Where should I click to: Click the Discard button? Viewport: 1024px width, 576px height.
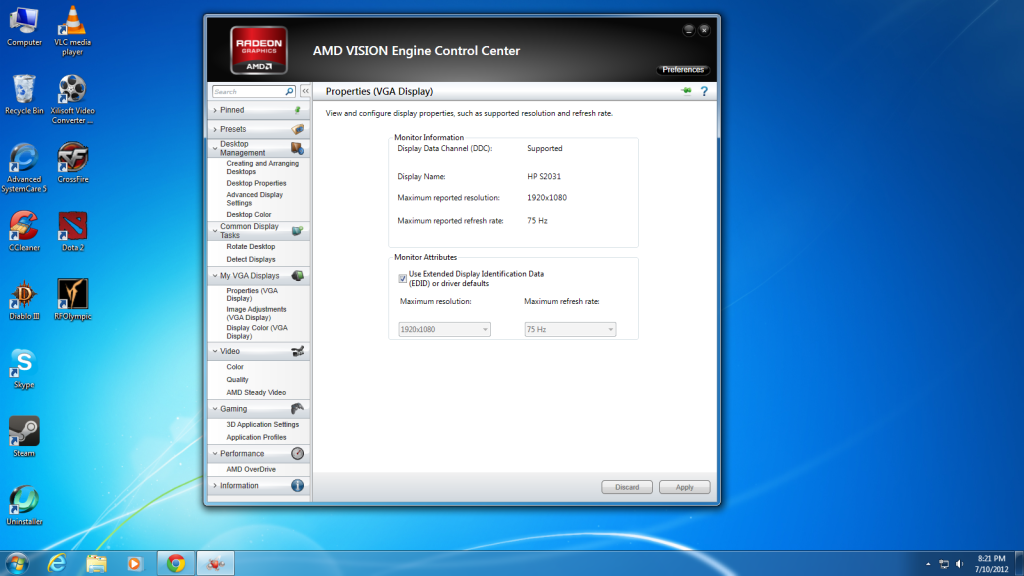click(x=627, y=487)
